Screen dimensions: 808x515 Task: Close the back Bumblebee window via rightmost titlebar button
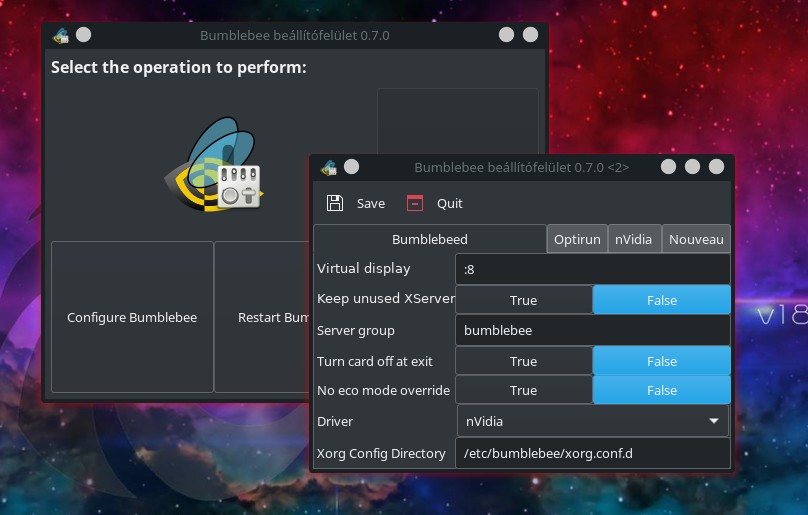tap(530, 35)
